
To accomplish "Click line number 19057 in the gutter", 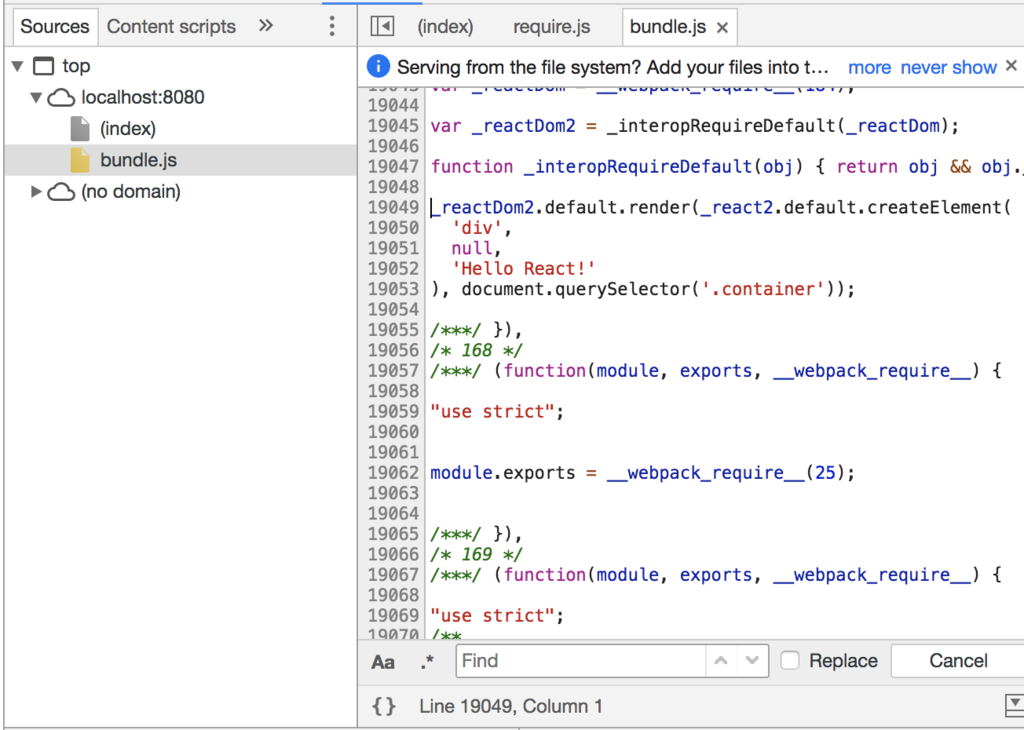I will 393,370.
